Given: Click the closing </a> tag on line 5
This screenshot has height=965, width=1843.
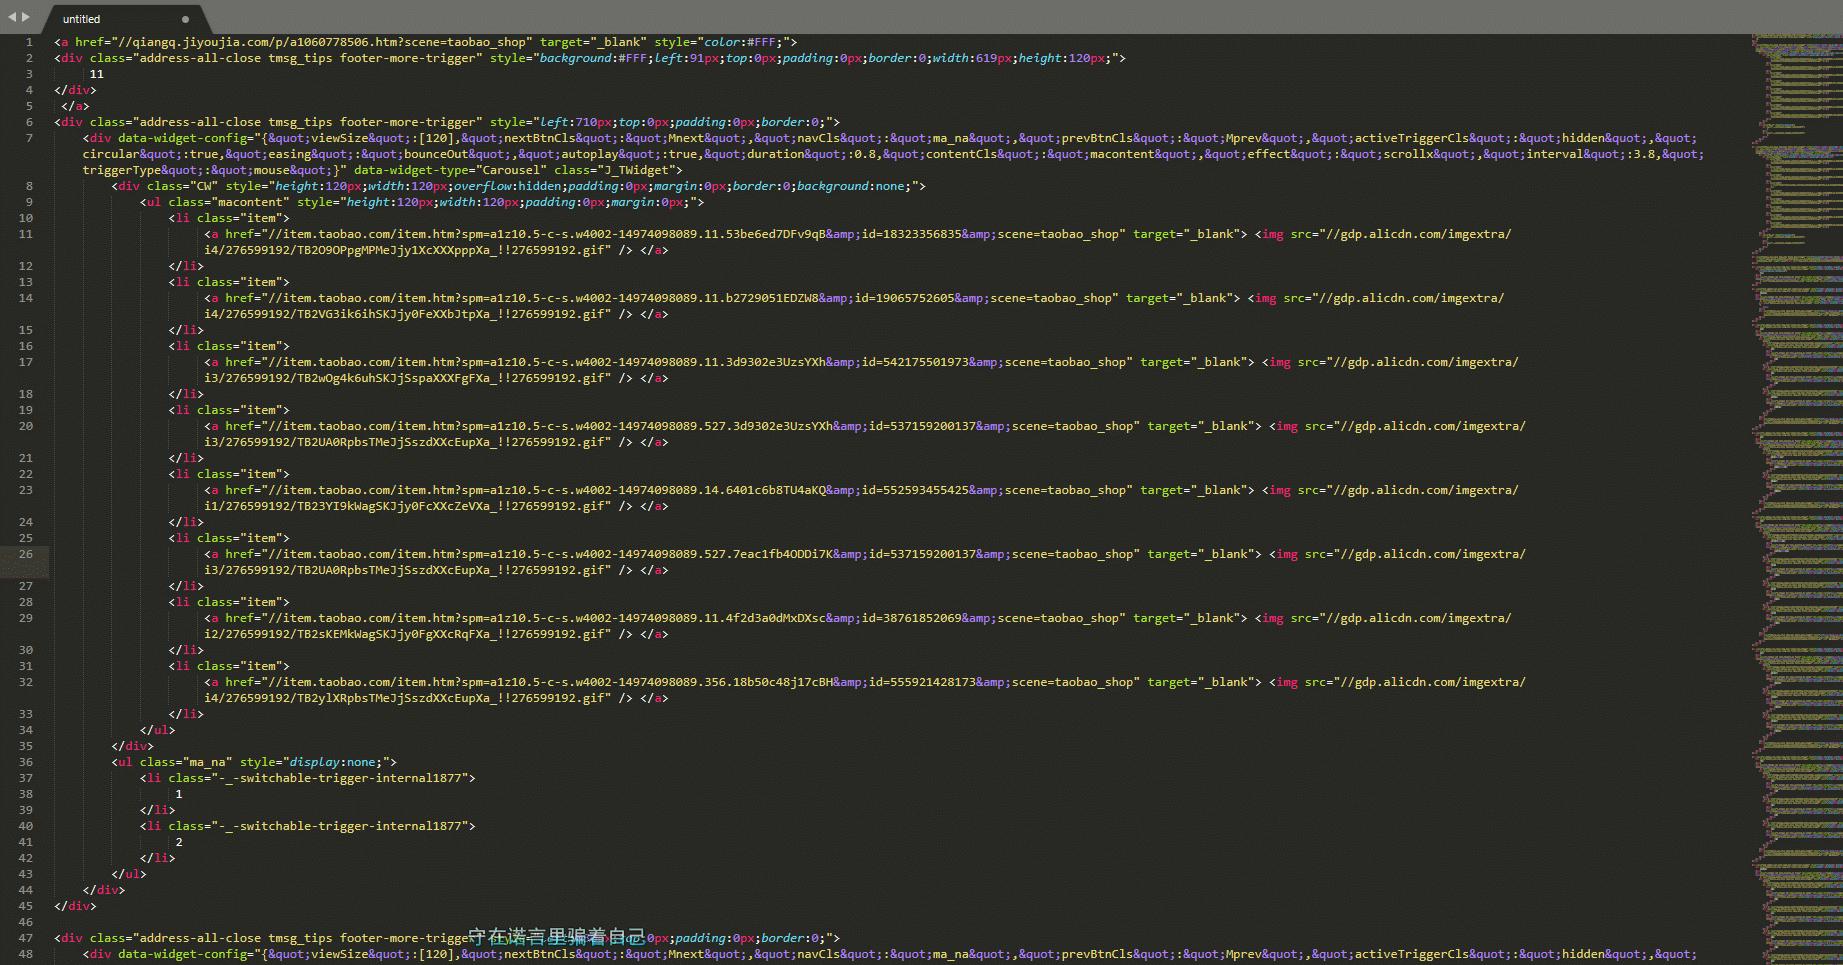Looking at the screenshot, I should click(75, 106).
